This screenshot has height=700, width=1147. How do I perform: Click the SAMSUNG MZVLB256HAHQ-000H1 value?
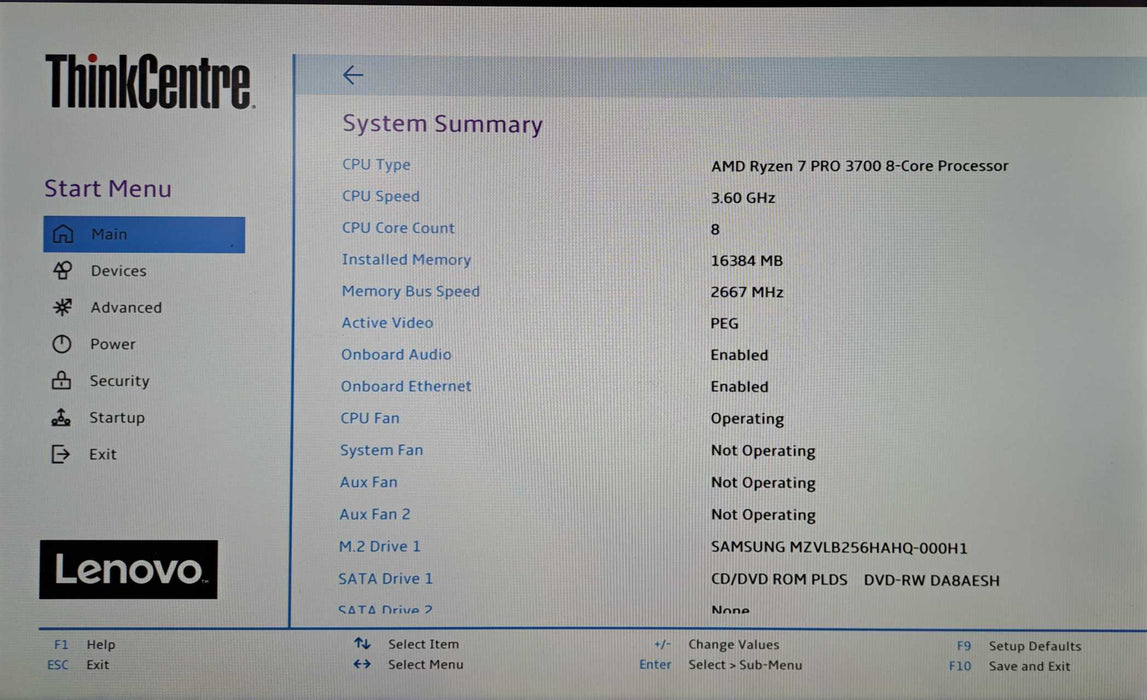[839, 547]
